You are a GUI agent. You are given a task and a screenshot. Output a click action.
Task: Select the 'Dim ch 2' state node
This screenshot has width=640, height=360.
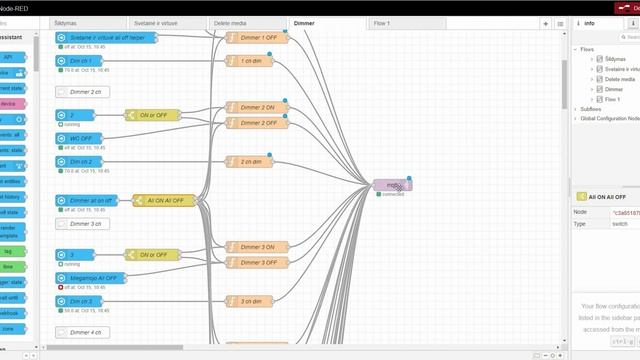[x=79, y=162]
